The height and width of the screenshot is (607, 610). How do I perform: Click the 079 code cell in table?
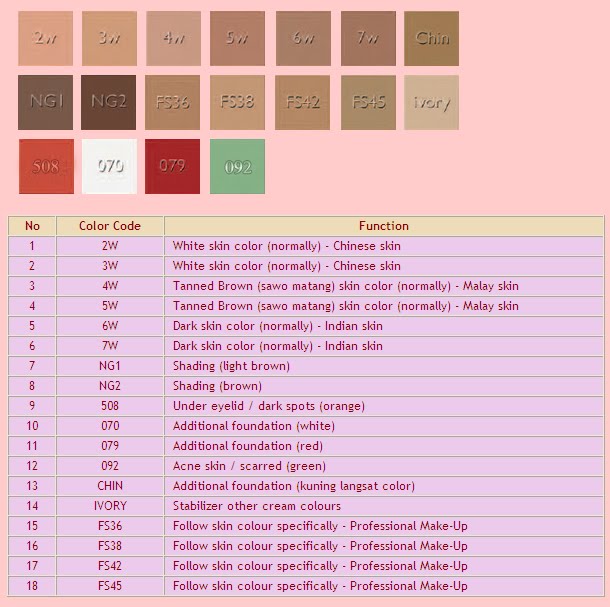click(x=110, y=446)
